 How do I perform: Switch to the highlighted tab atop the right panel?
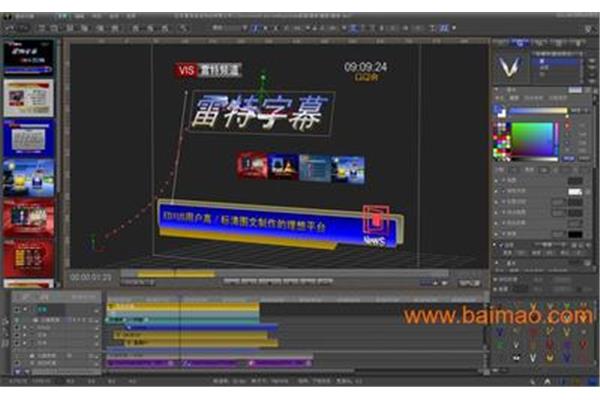520,43
